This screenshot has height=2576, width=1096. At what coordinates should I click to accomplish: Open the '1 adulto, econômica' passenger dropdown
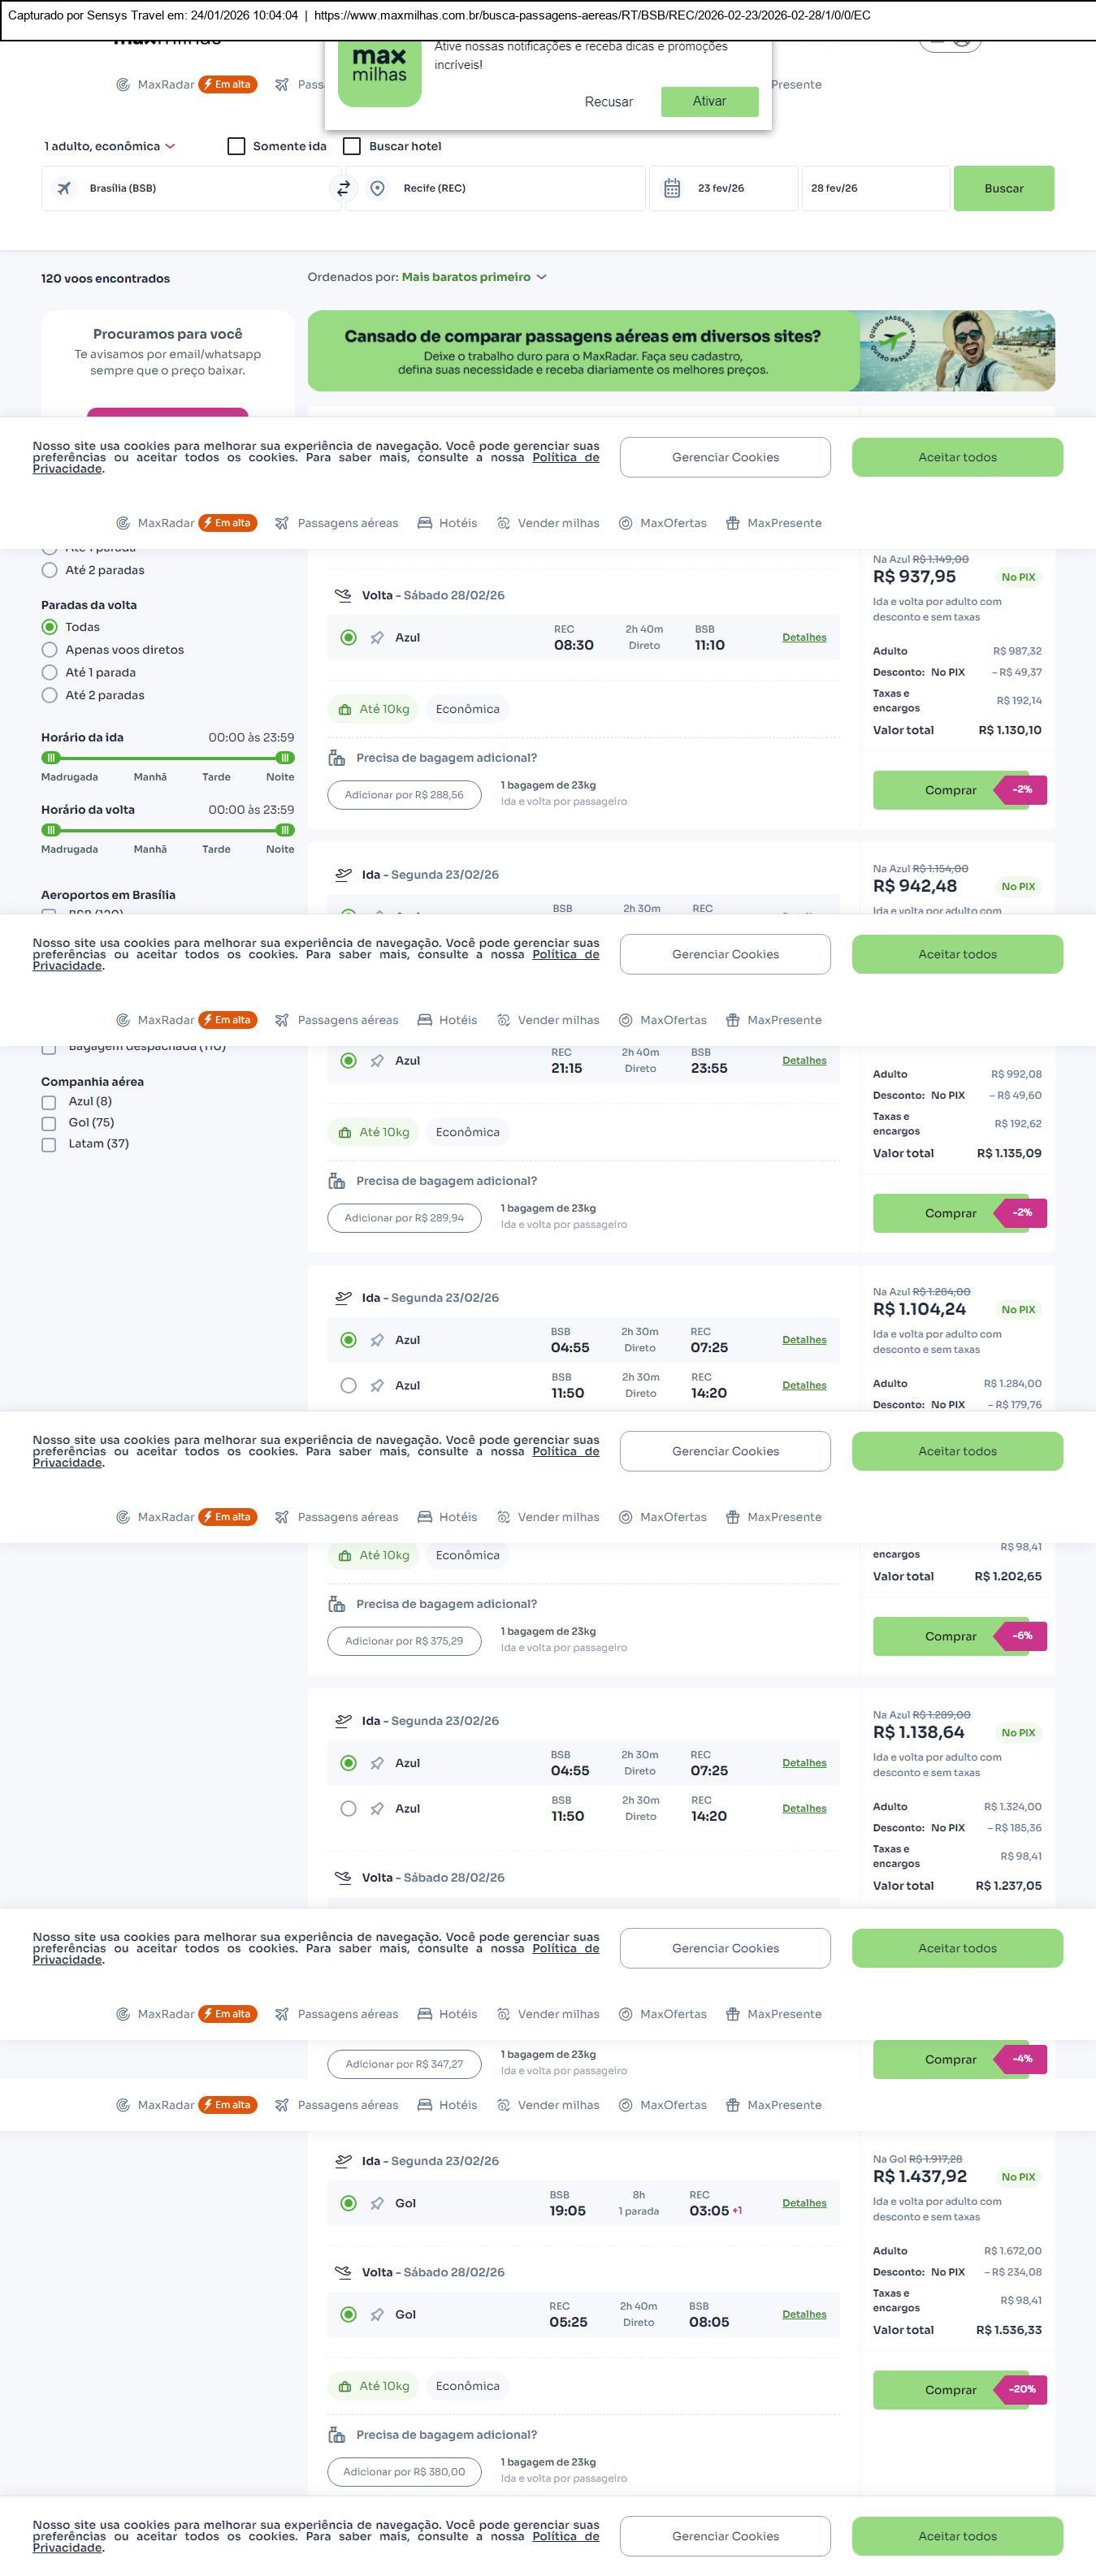110,146
